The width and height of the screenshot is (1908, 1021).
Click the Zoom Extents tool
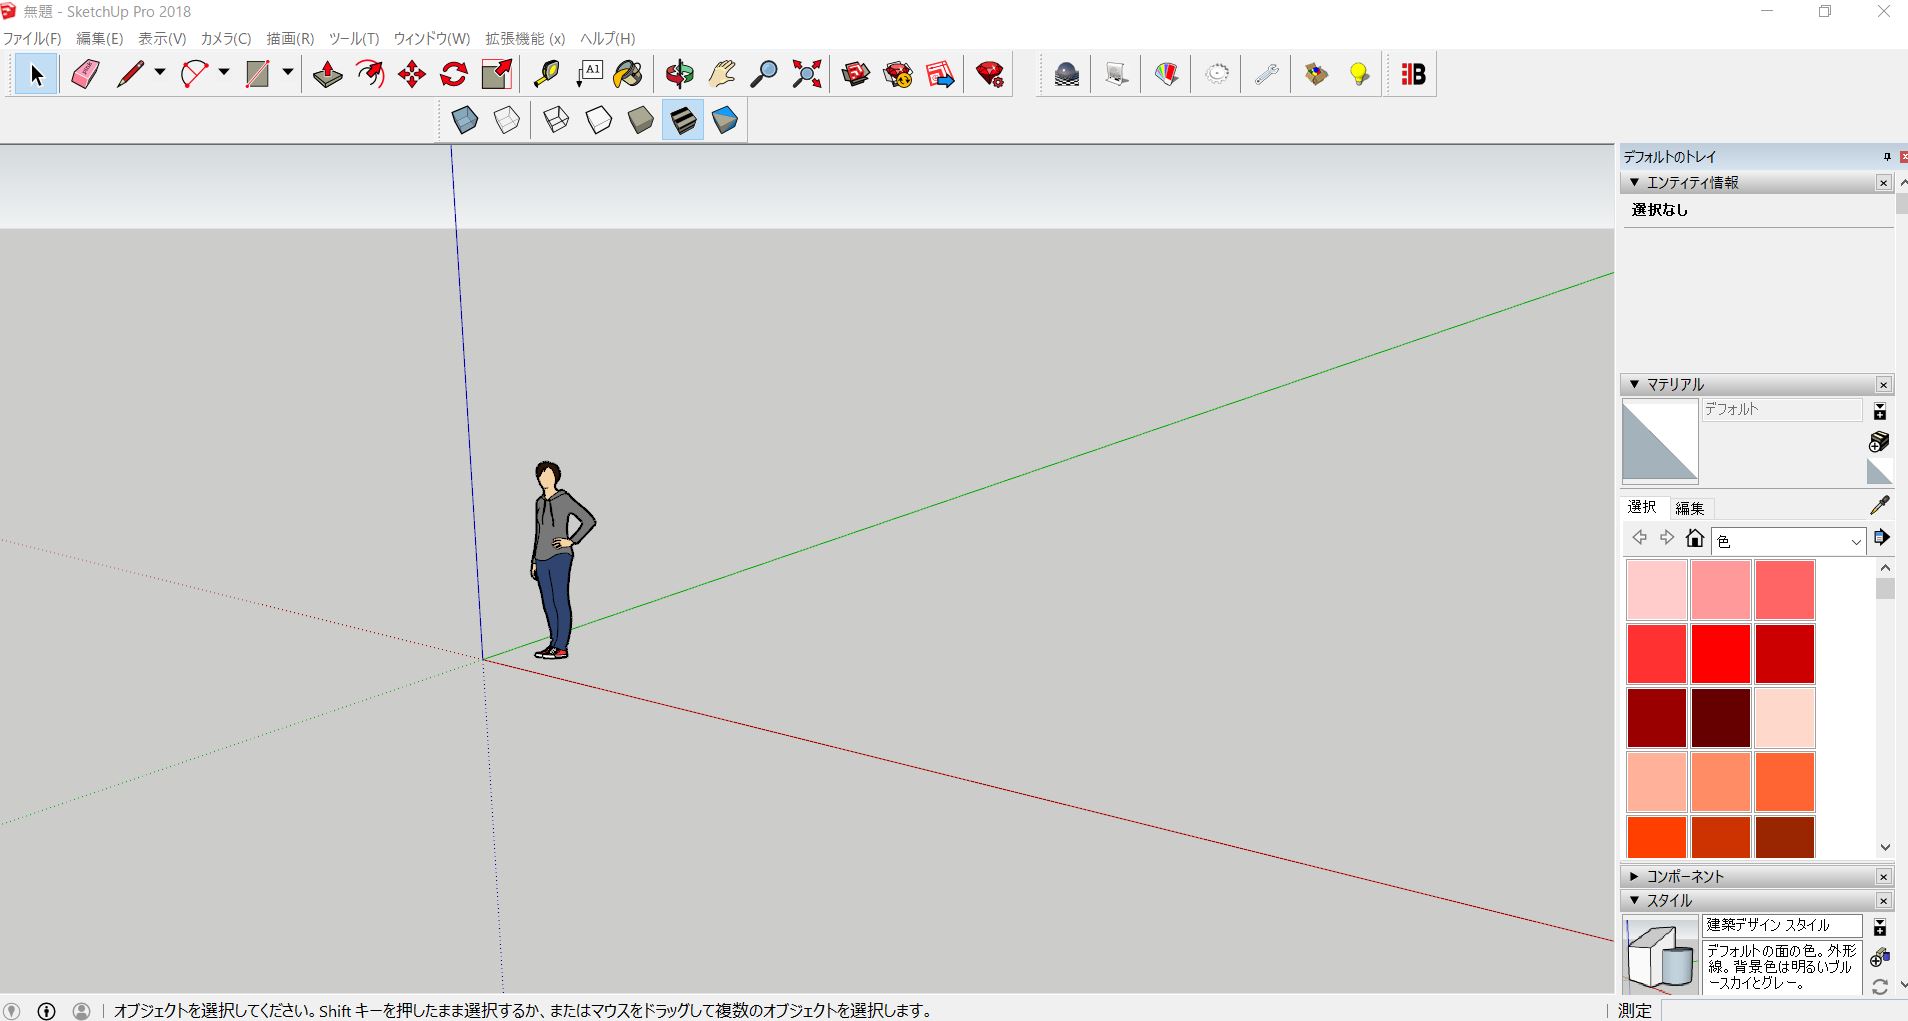click(806, 75)
